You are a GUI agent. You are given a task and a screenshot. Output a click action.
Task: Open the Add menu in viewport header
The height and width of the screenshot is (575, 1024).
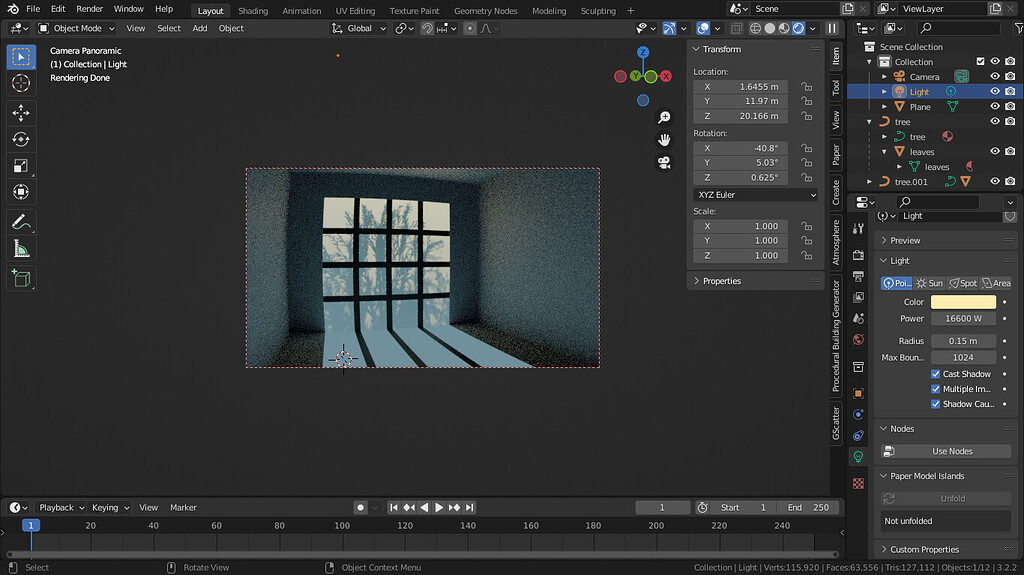tap(200, 28)
